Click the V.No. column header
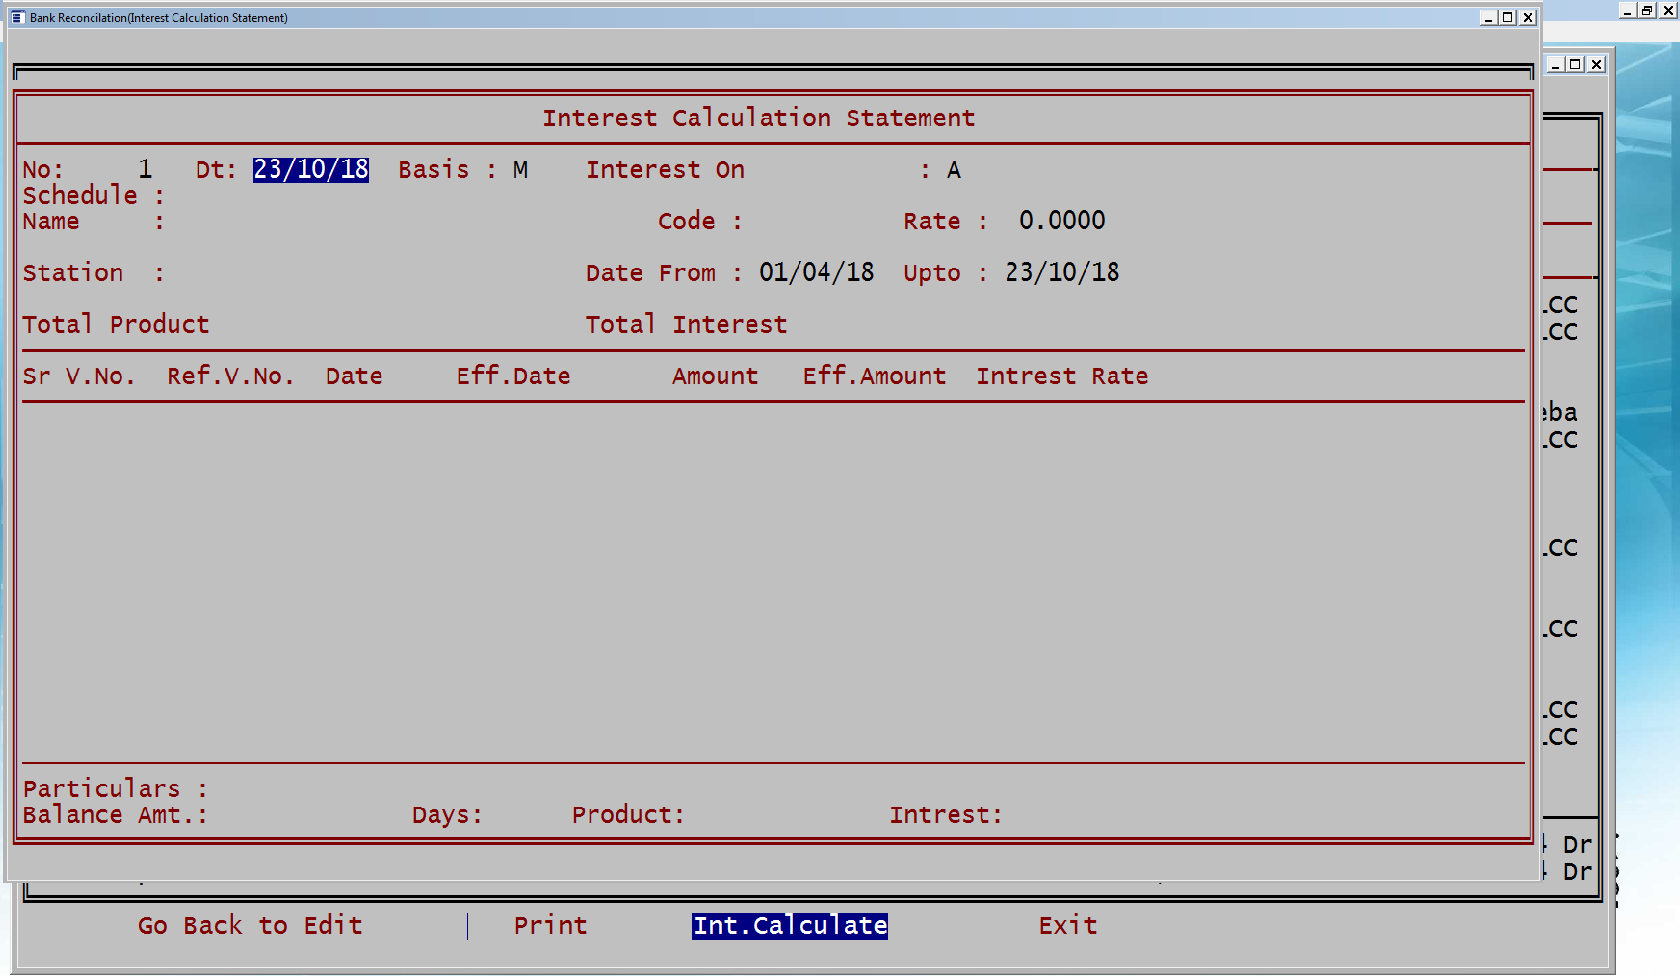This screenshot has height=976, width=1680. (100, 377)
